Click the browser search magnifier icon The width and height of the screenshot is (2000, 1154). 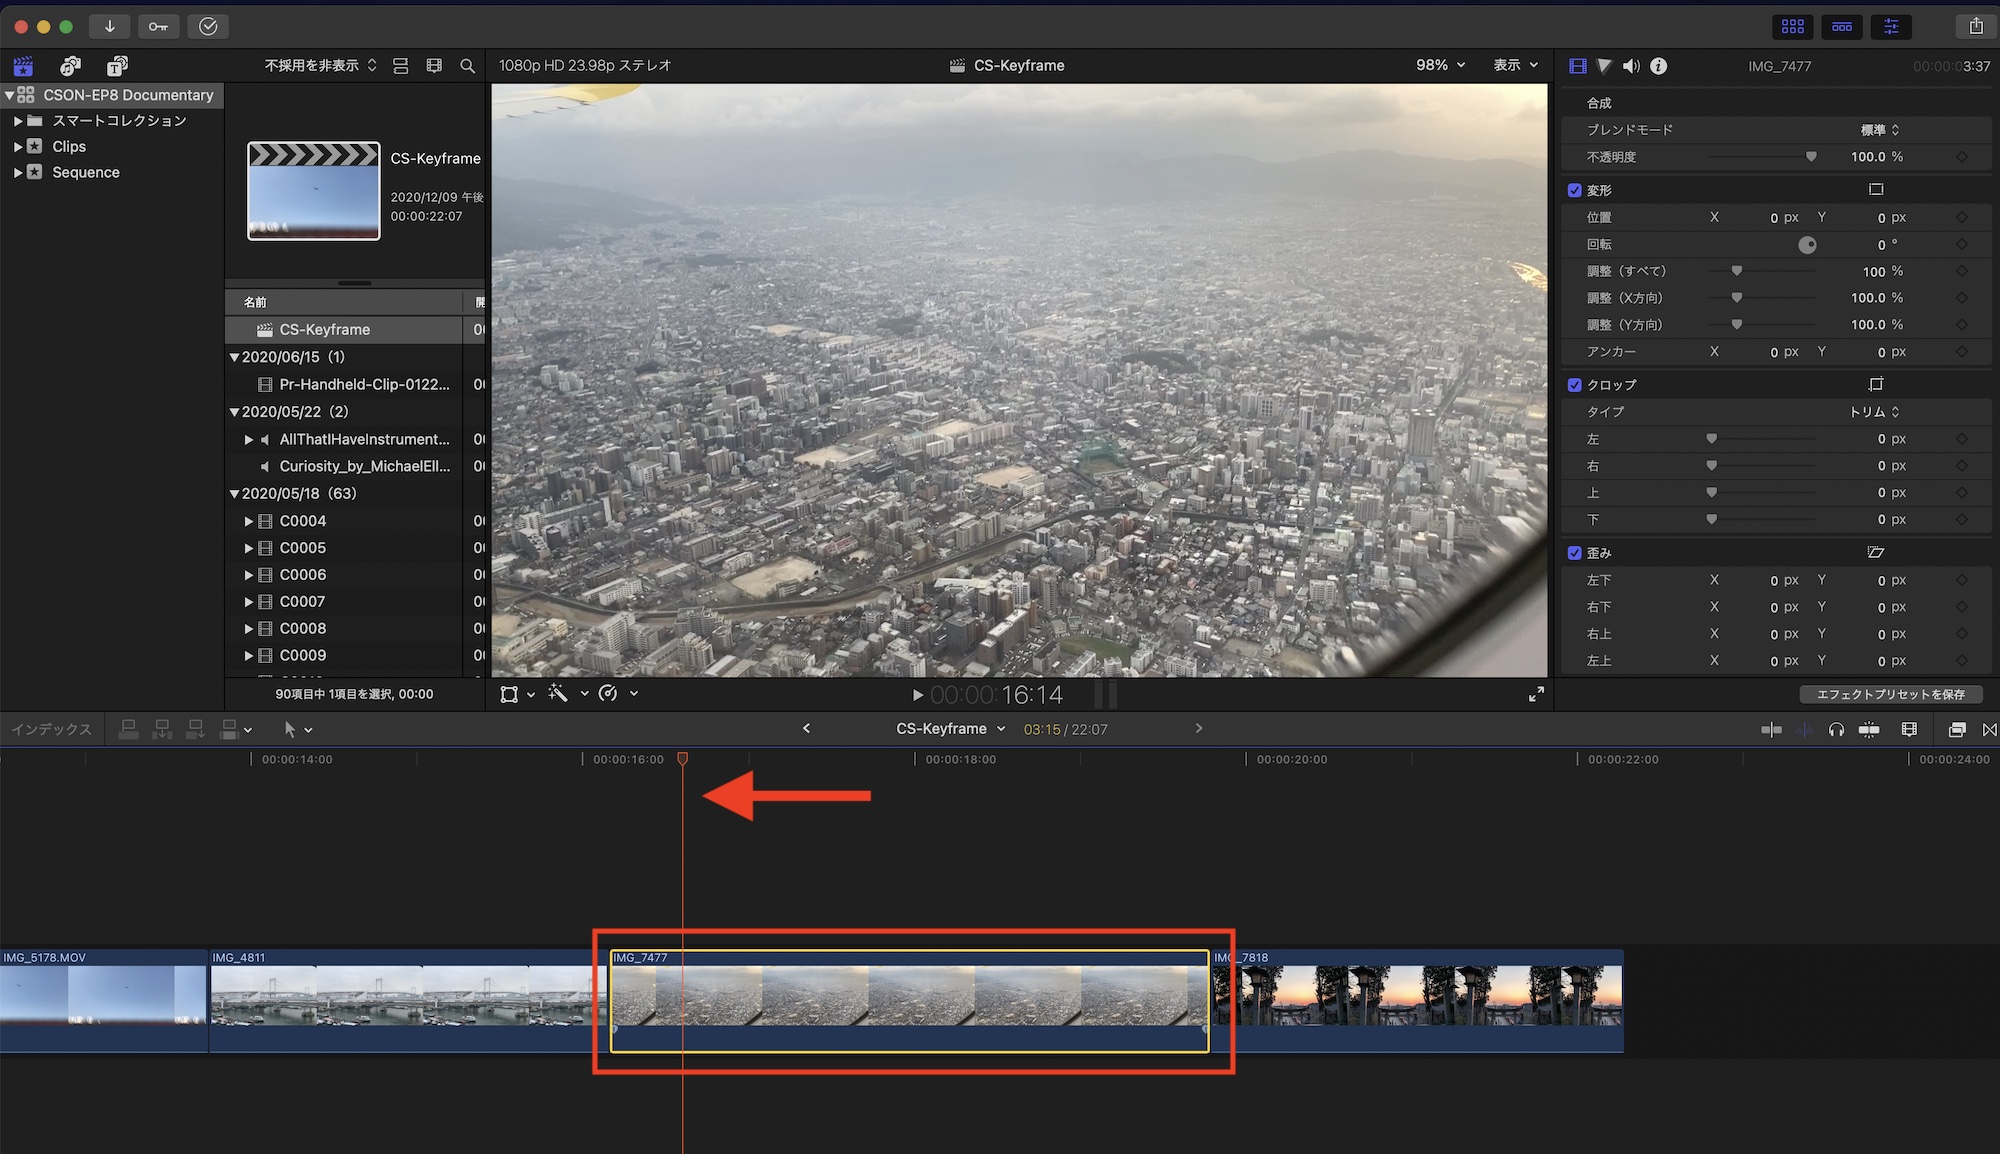[x=467, y=66]
